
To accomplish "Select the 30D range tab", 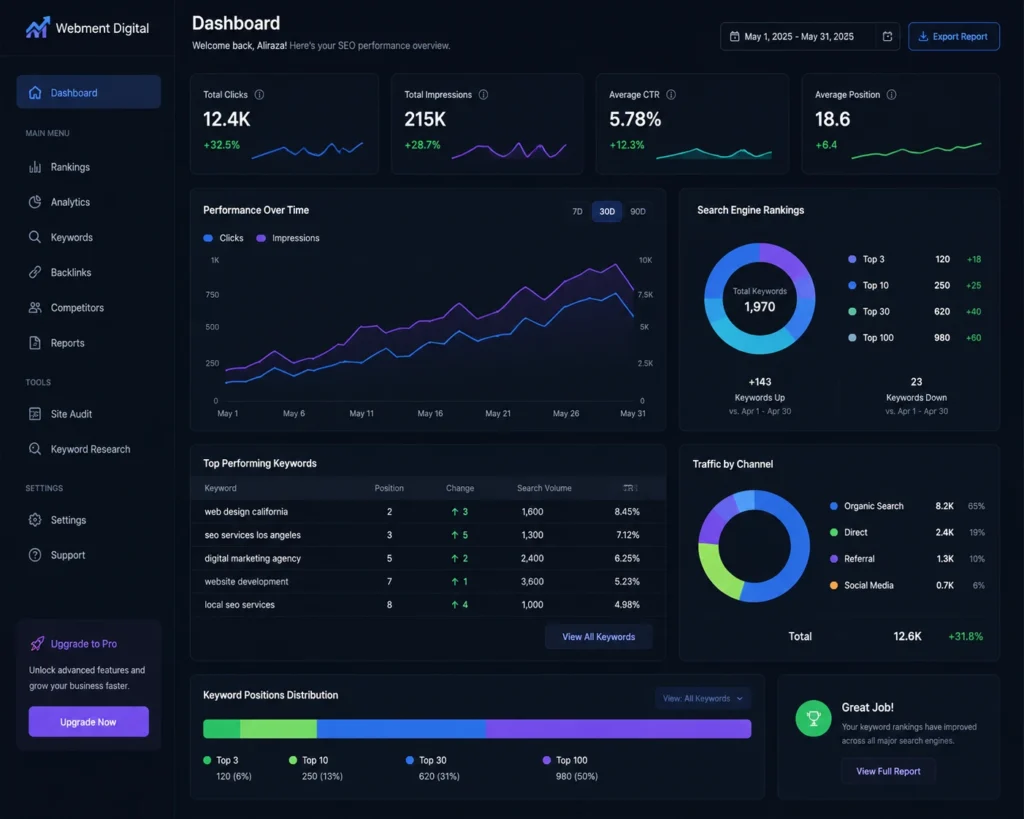I will tap(607, 212).
